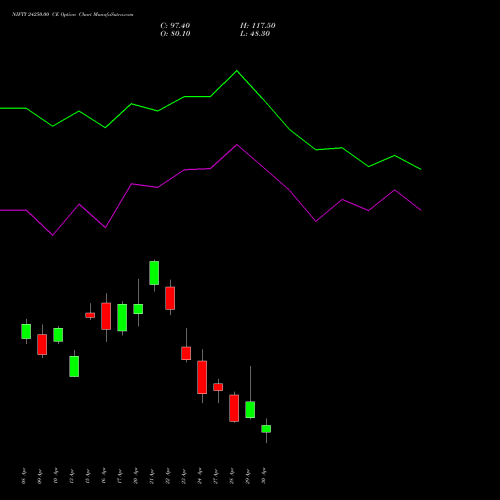The width and height of the screenshot is (500, 500).
Task: Select the 09 Apr date label
Action: 39,476
